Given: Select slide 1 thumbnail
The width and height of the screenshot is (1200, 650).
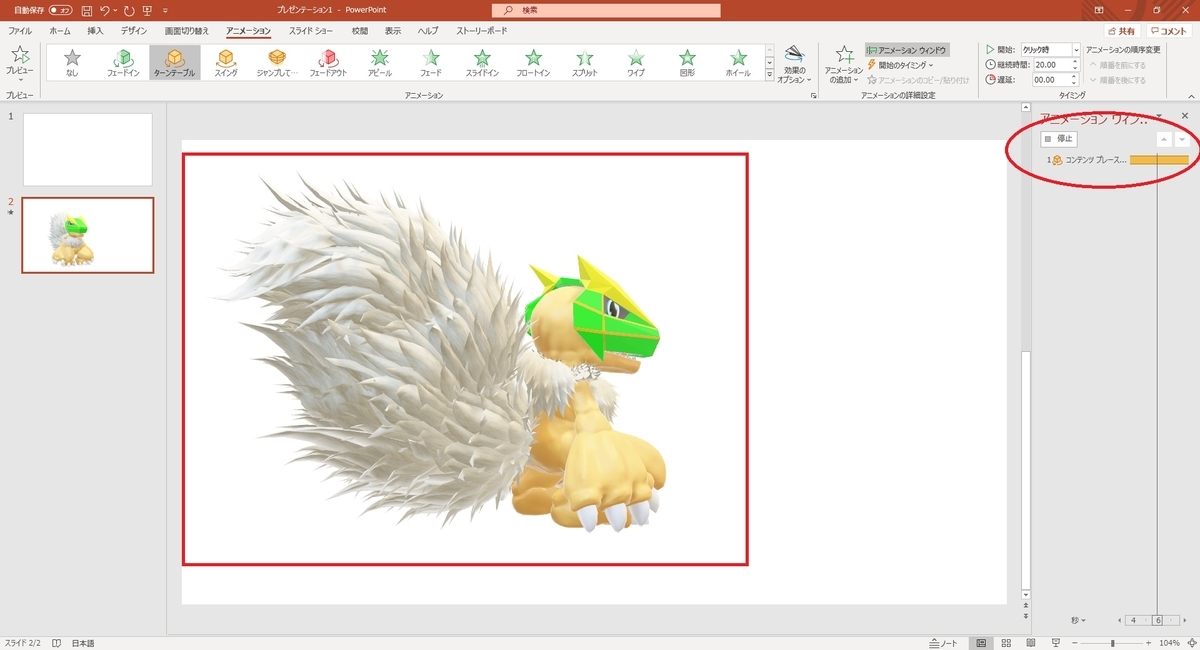Looking at the screenshot, I should (x=88, y=149).
